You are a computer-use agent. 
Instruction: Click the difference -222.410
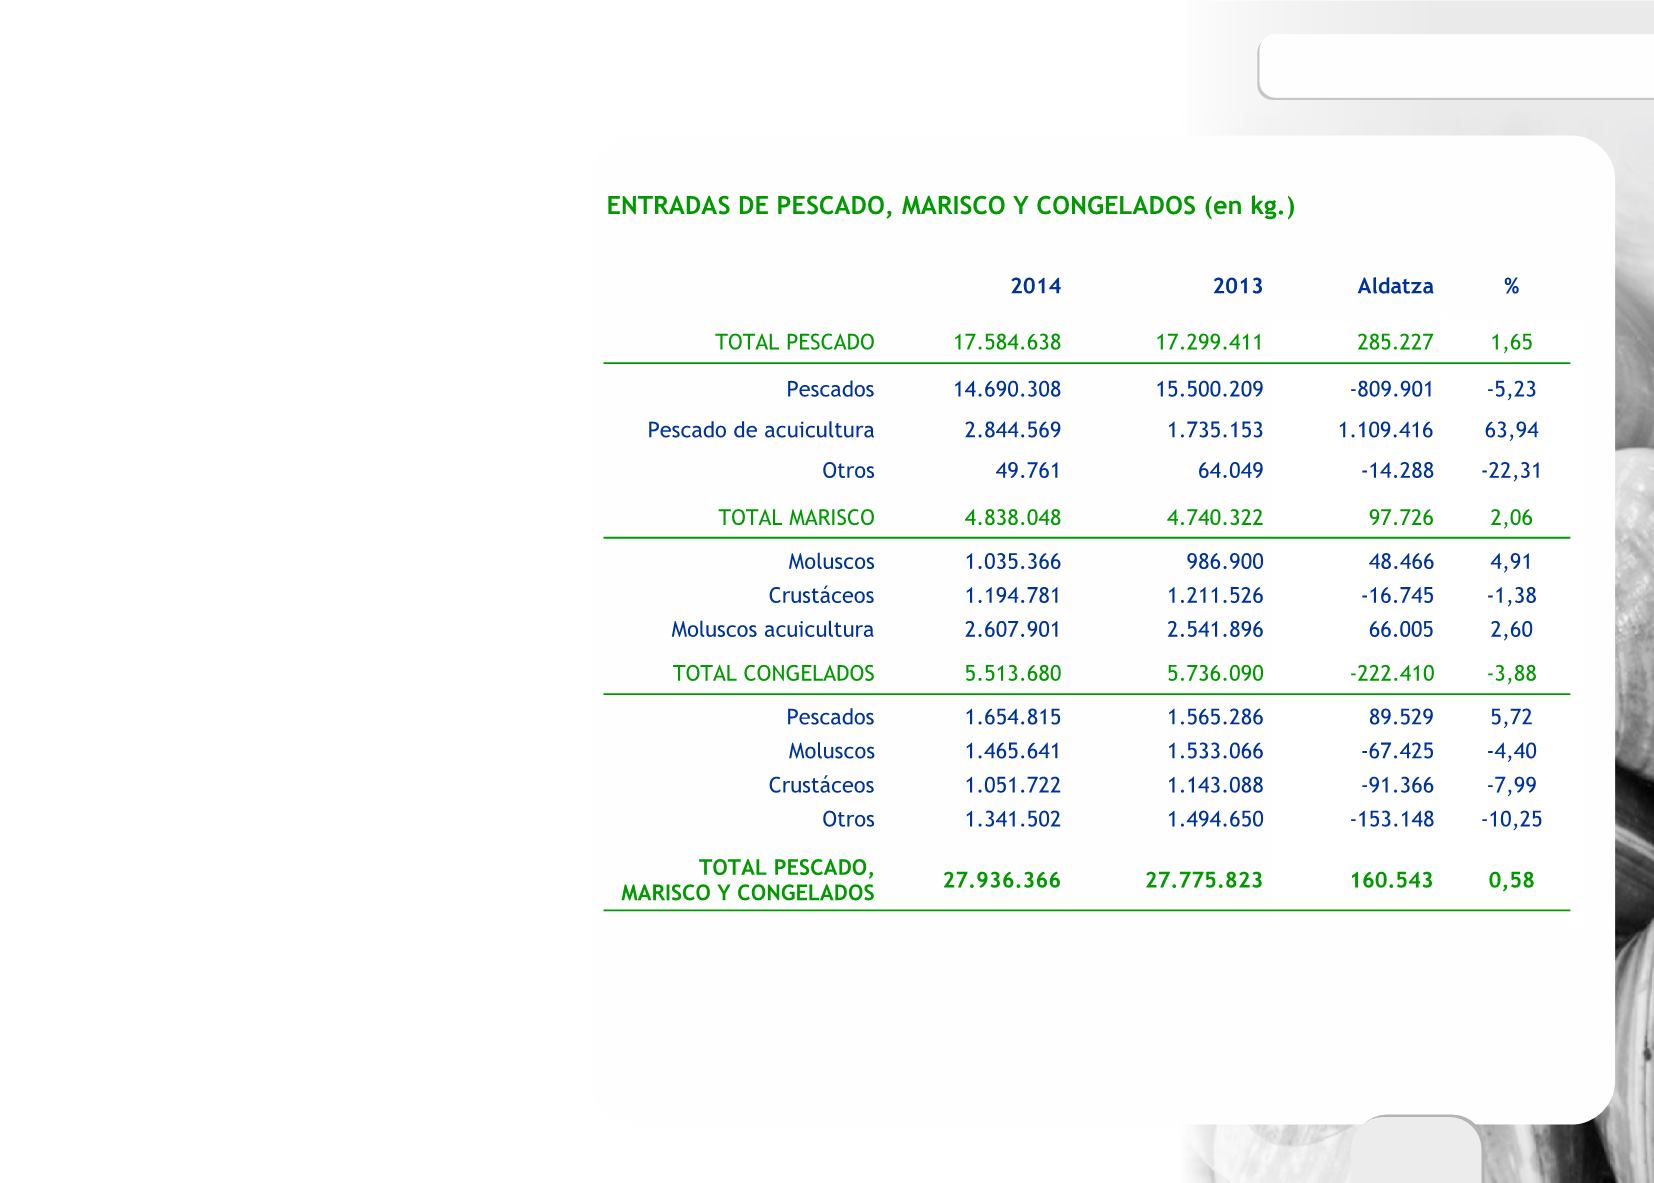coord(1392,674)
